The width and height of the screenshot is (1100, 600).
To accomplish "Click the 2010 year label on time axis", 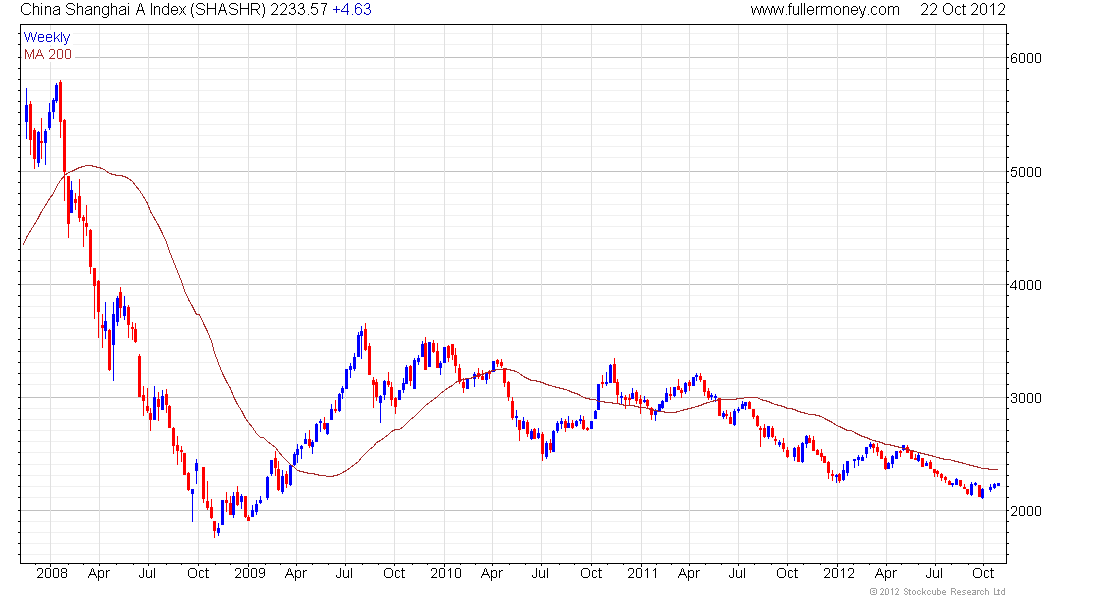I will click(445, 573).
